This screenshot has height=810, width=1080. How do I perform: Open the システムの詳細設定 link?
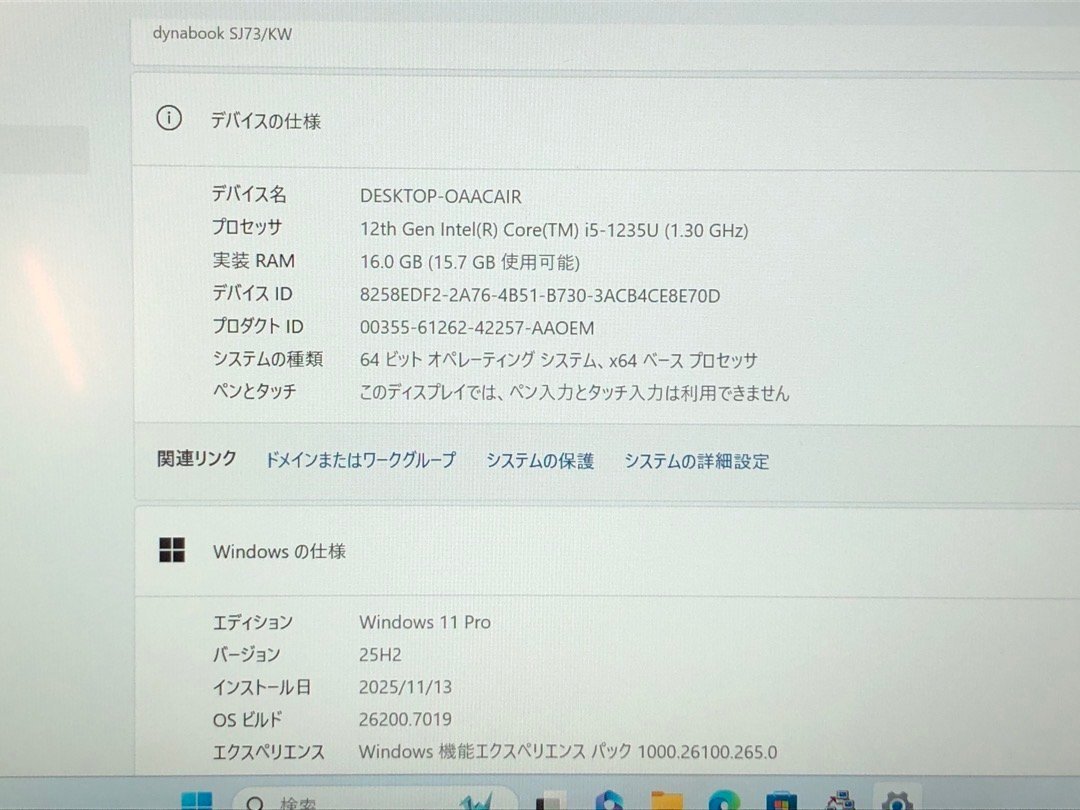point(696,461)
